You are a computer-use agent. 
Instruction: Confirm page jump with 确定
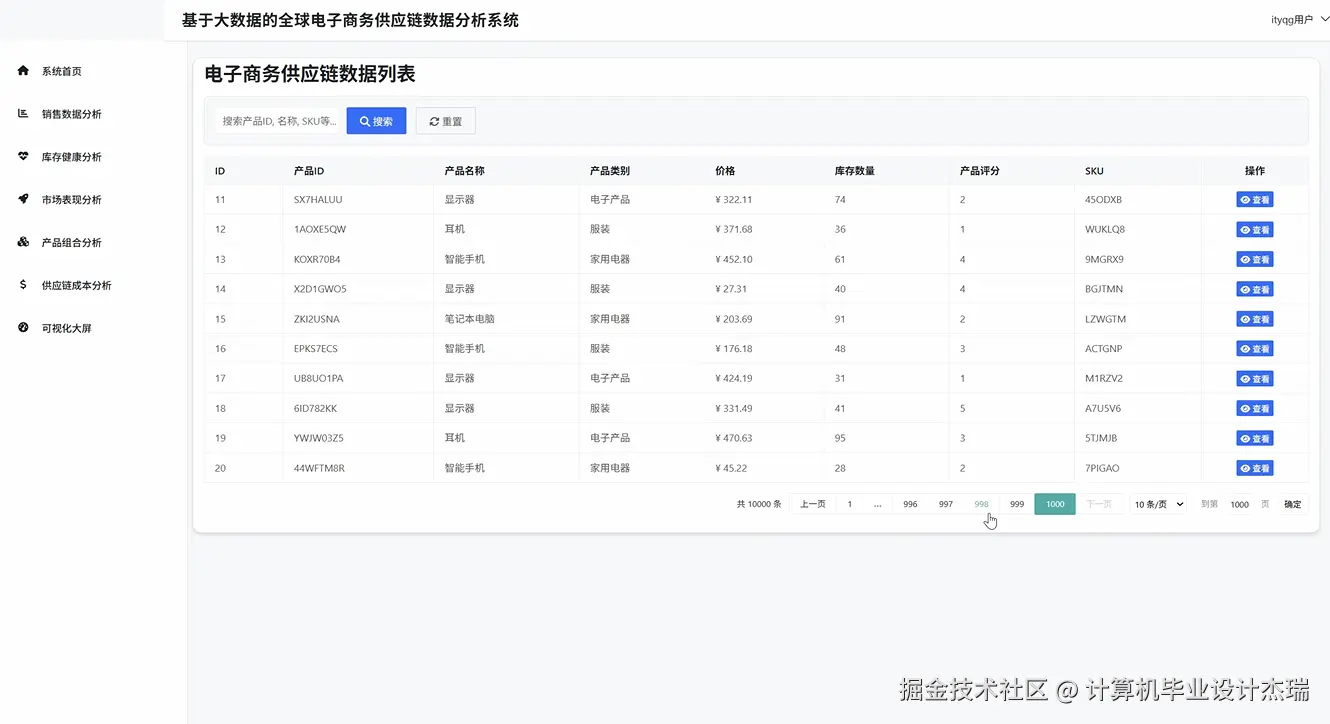(1293, 504)
